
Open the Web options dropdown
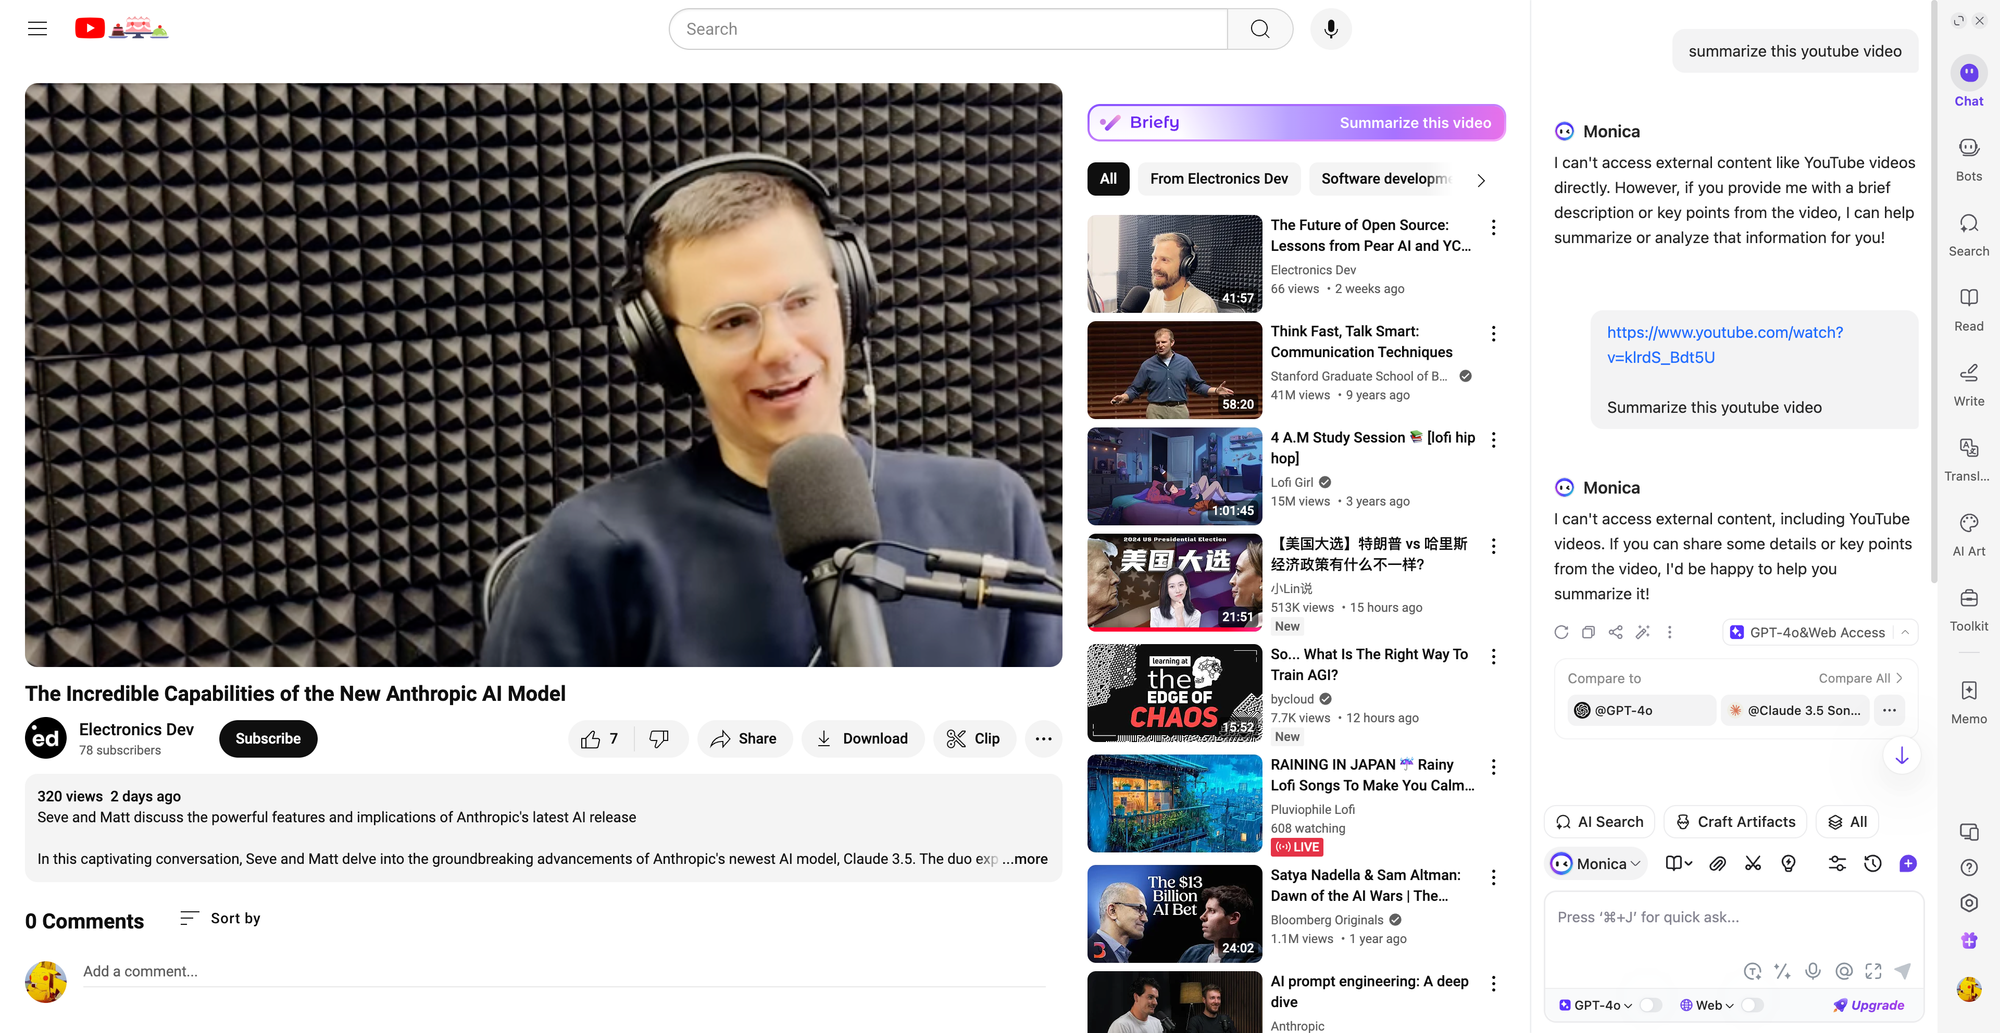[1707, 1005]
